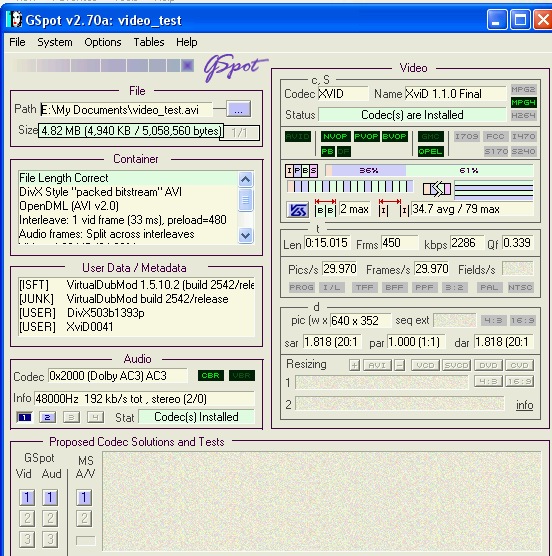This screenshot has height=556, width=552.
Task: Open the Tables menu
Action: [149, 42]
